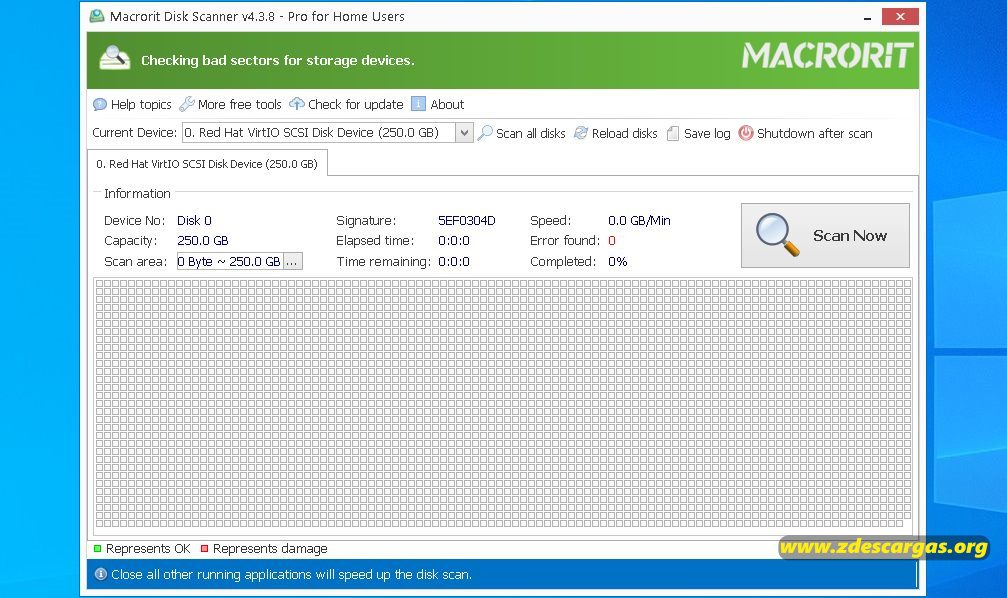Click the Capacity value 250.0 GB
The height and width of the screenshot is (598, 1007).
pyautogui.click(x=203, y=241)
